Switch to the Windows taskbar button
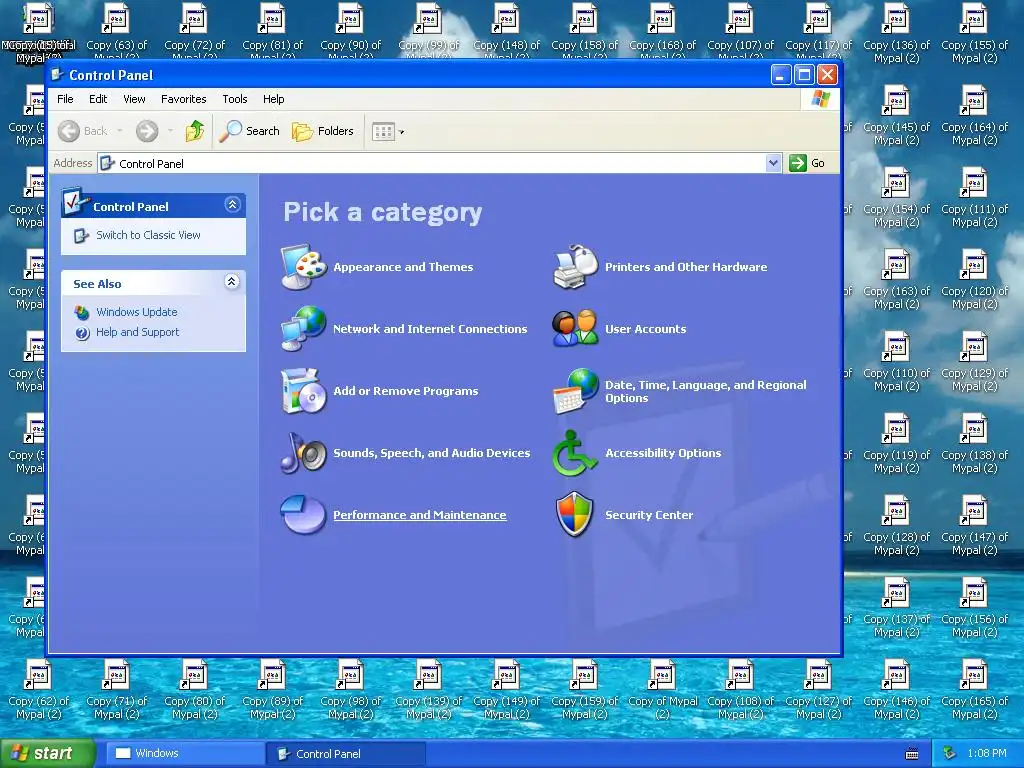Image resolution: width=1024 pixels, height=768 pixels. click(x=185, y=754)
